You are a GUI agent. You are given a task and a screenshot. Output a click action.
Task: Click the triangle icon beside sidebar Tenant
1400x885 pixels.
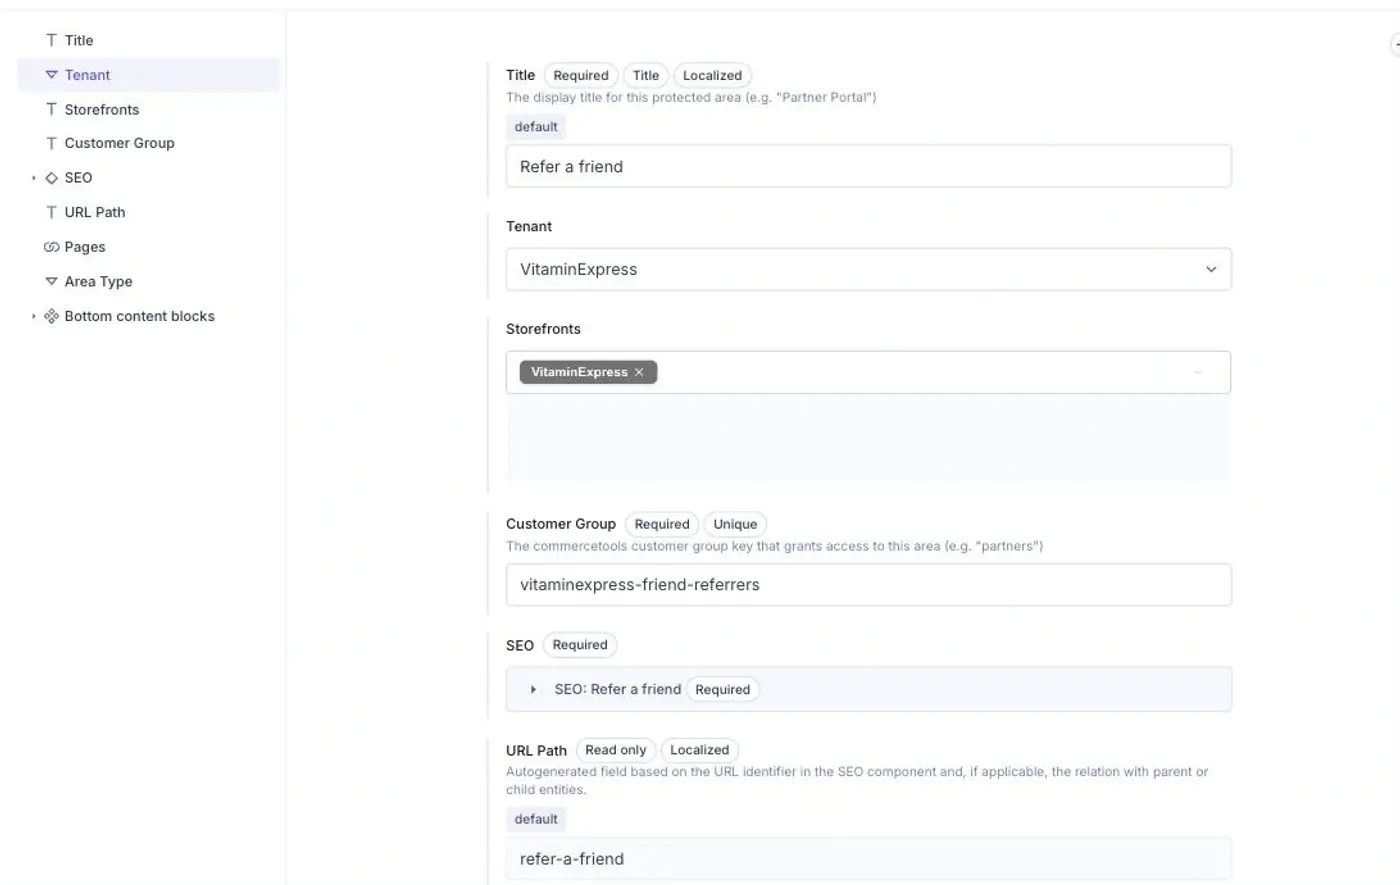coord(51,75)
